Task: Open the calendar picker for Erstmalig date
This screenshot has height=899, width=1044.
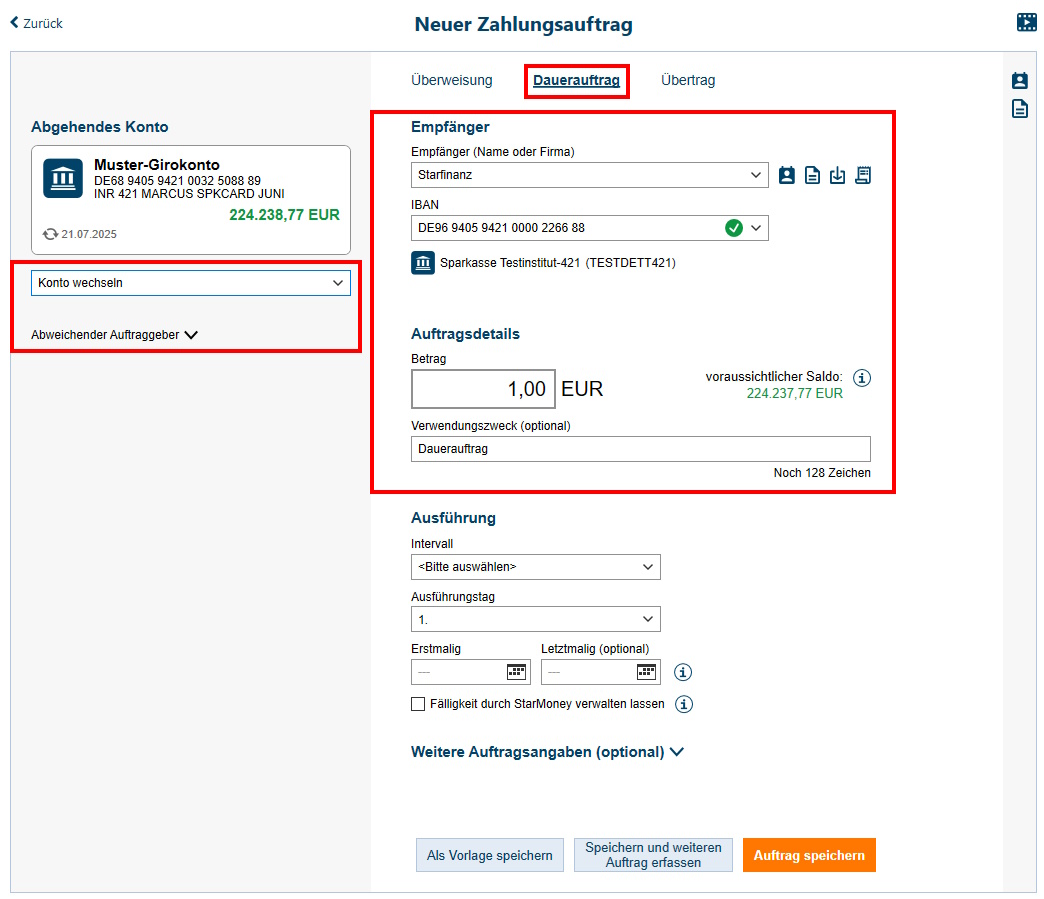Action: 516,672
